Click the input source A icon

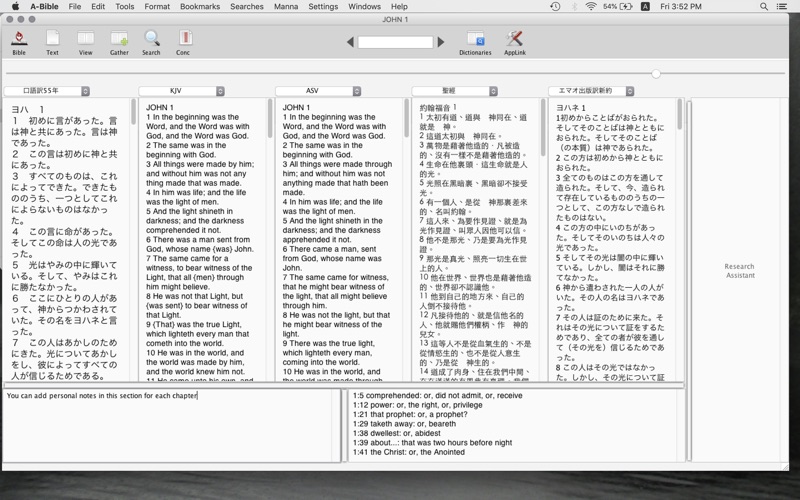645,7
